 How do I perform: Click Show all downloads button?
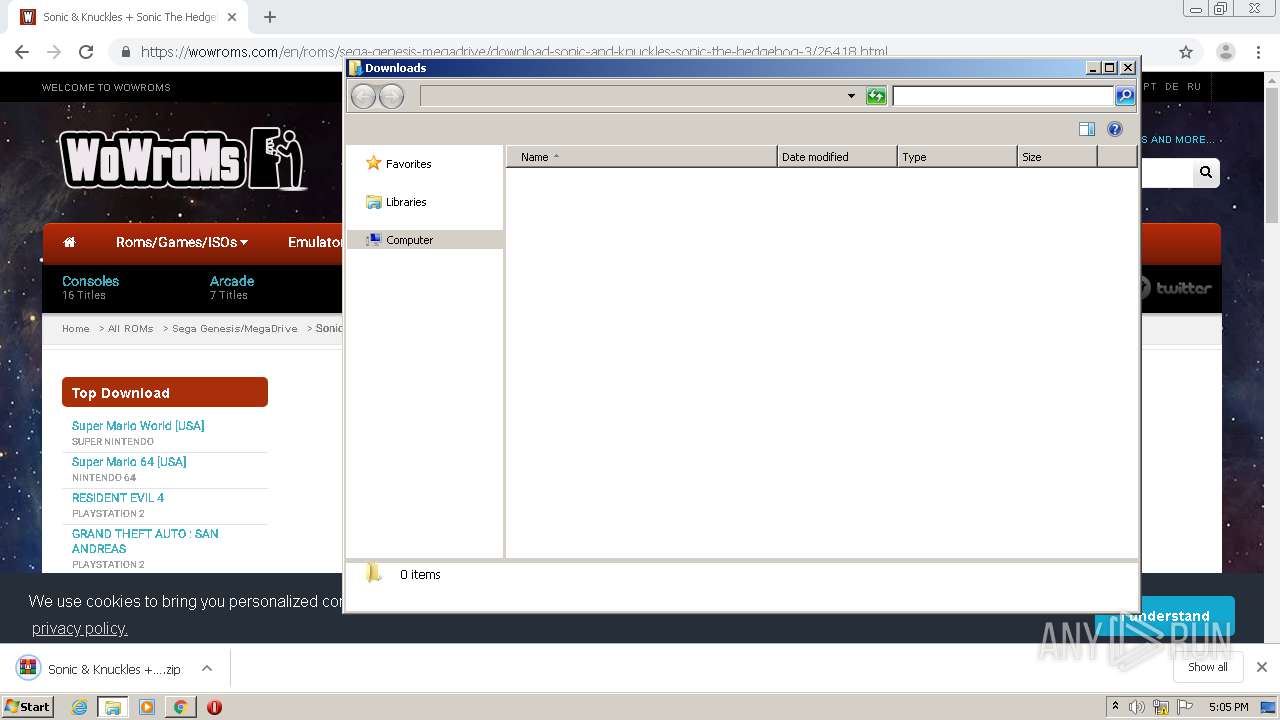click(x=1207, y=667)
